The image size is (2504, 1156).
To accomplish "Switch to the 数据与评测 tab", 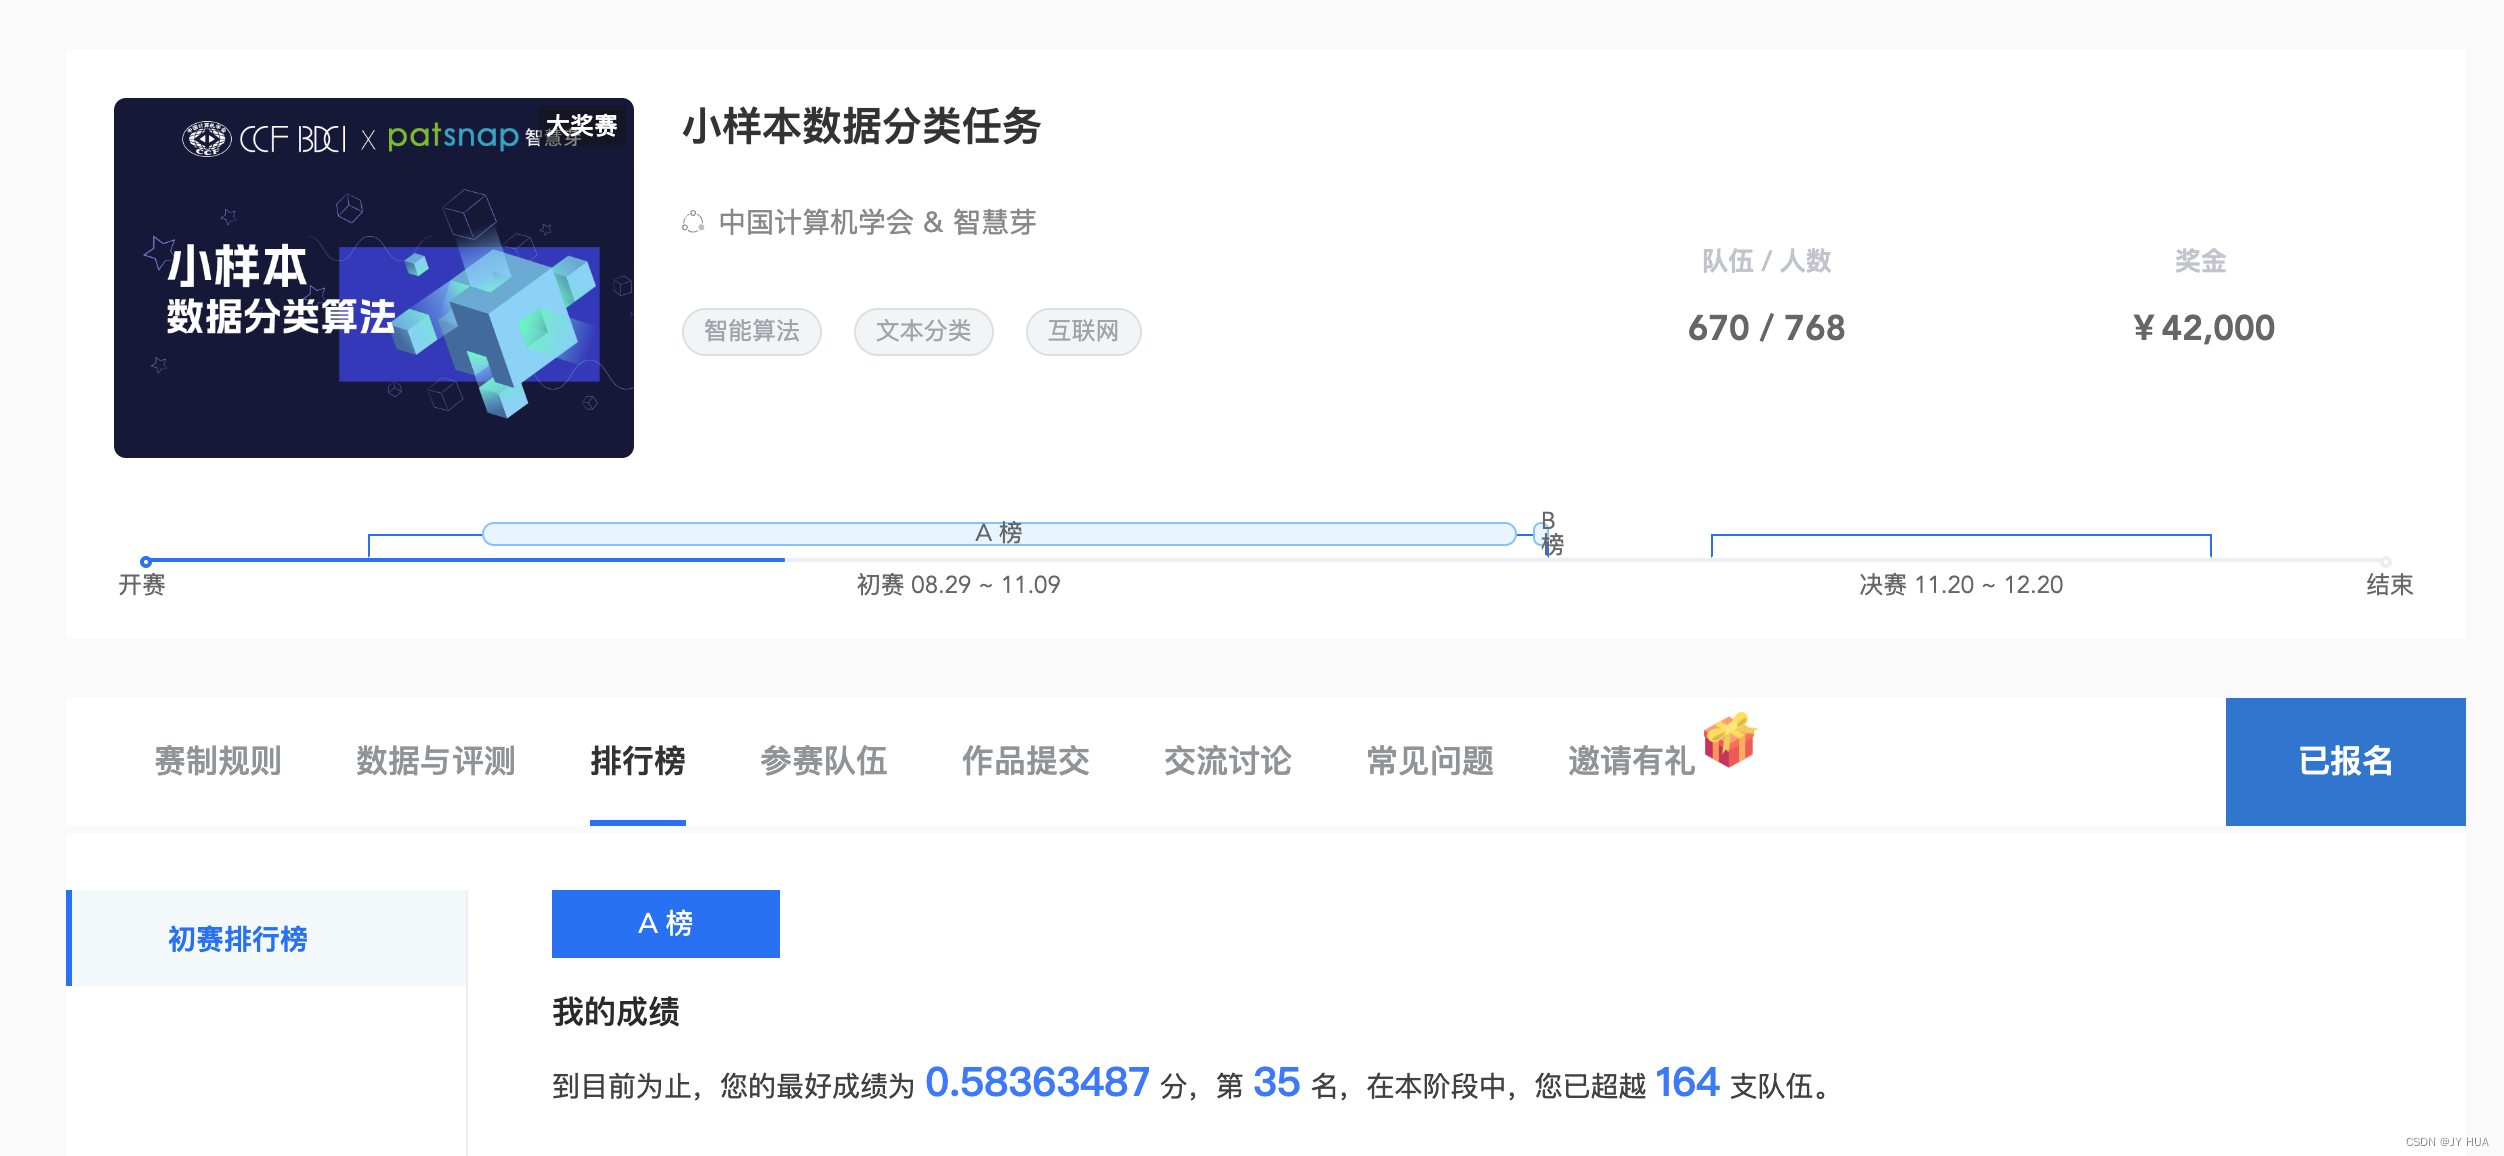I will pyautogui.click(x=436, y=761).
